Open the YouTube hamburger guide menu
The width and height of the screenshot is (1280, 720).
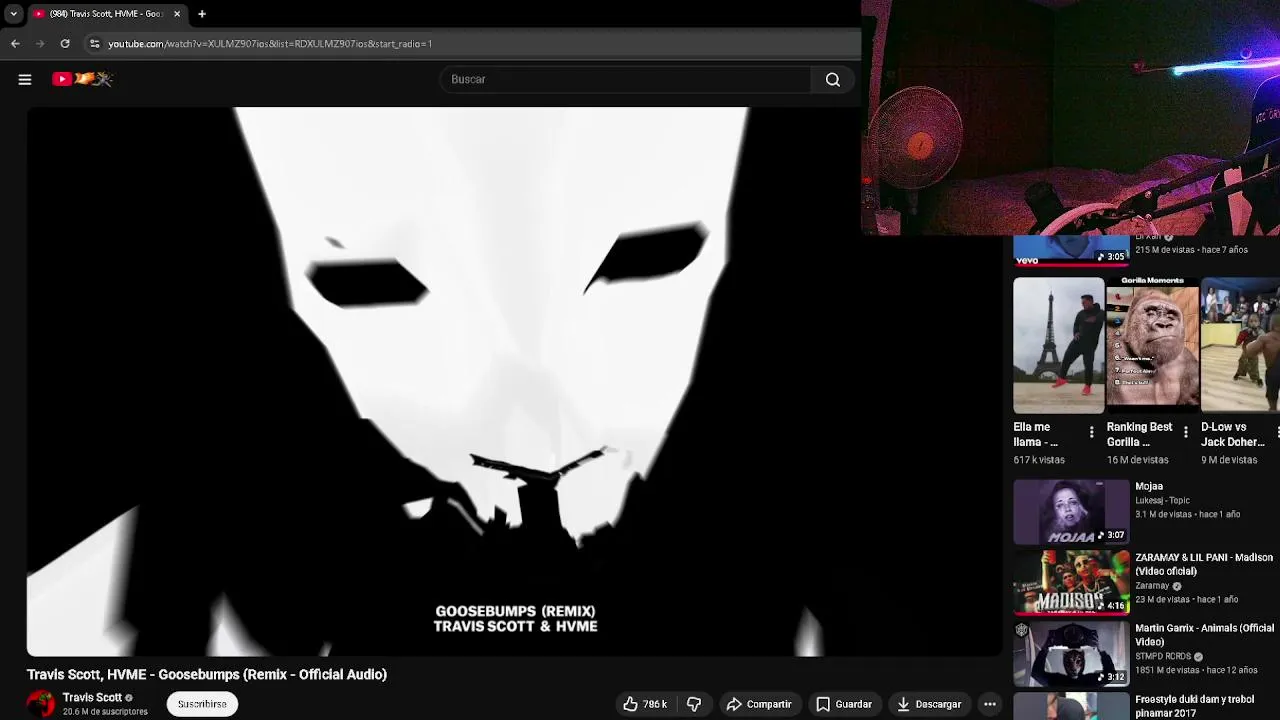[25, 79]
